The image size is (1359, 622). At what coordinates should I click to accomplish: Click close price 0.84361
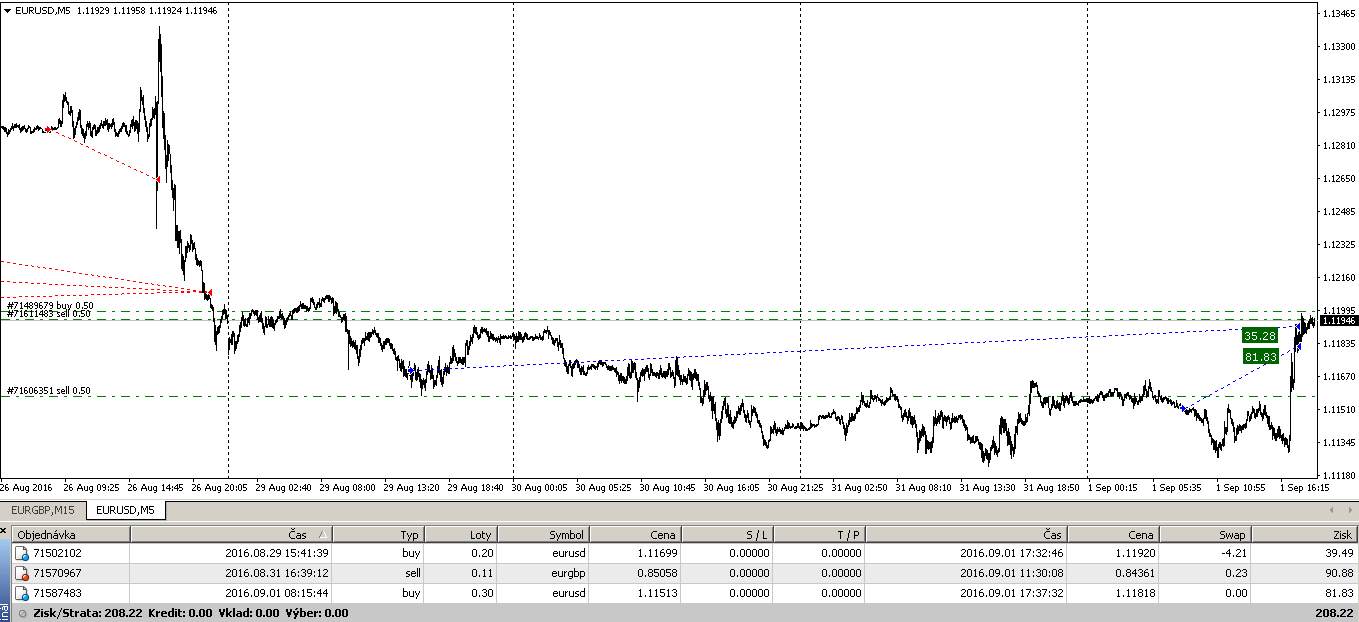(1136, 573)
